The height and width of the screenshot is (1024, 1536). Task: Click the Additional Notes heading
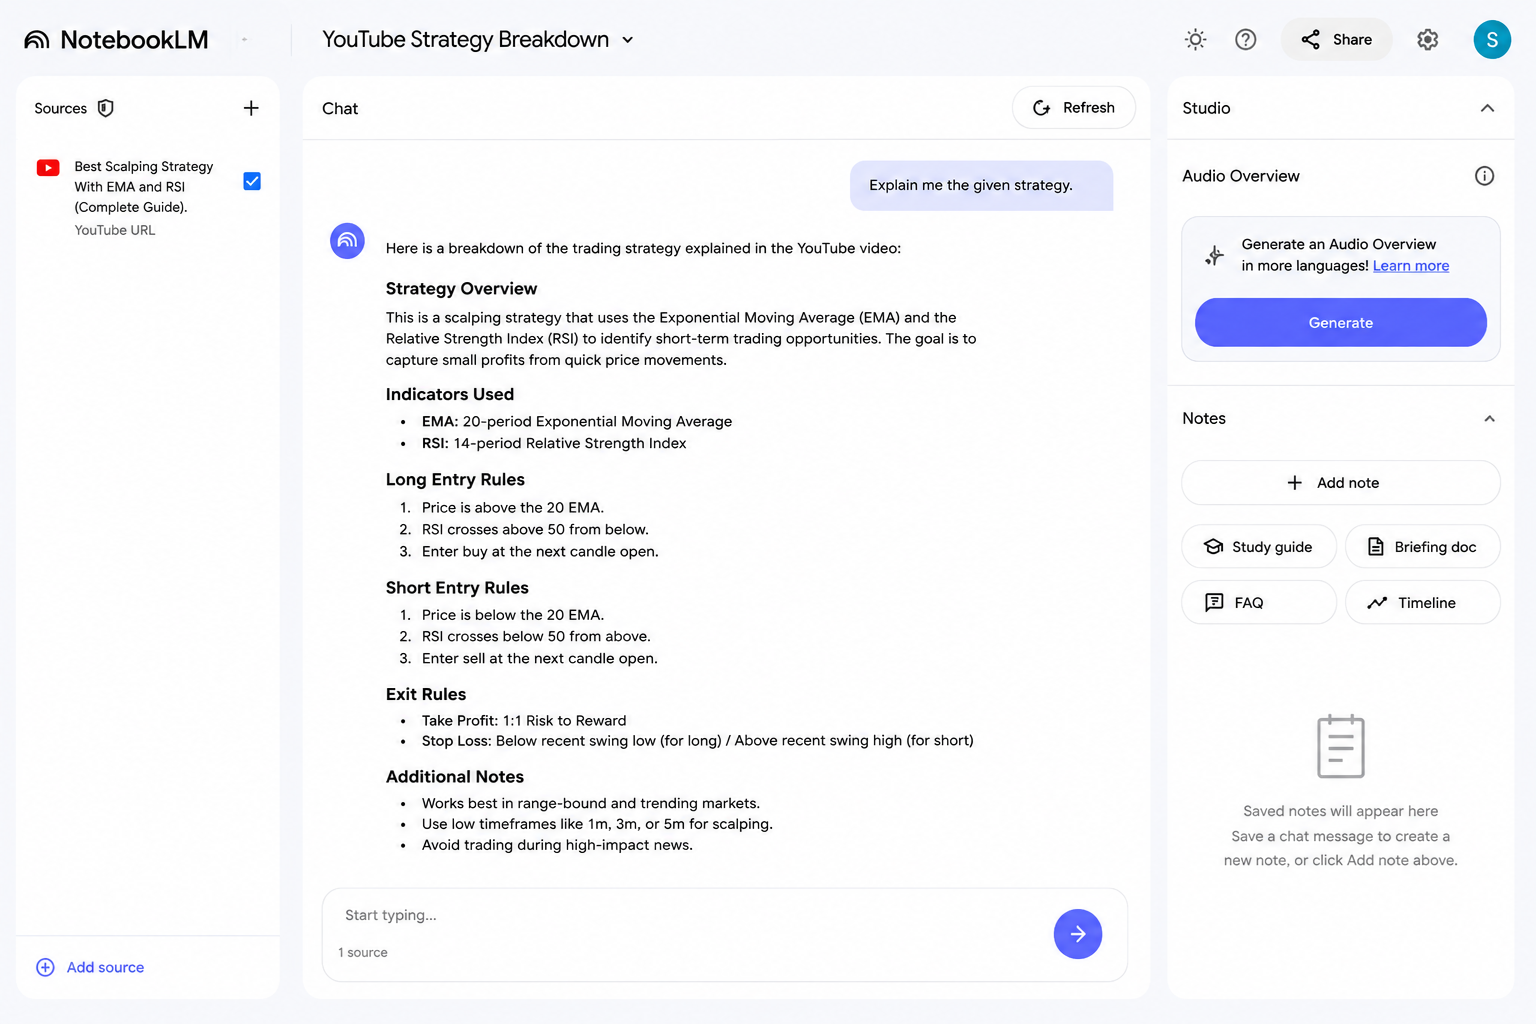[x=455, y=777]
